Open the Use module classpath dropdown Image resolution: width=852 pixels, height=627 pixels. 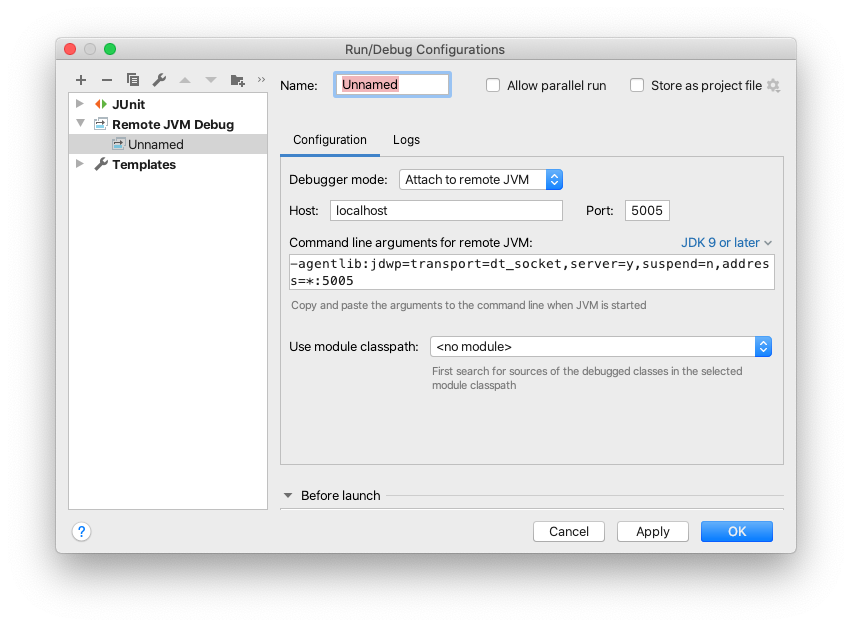(764, 346)
